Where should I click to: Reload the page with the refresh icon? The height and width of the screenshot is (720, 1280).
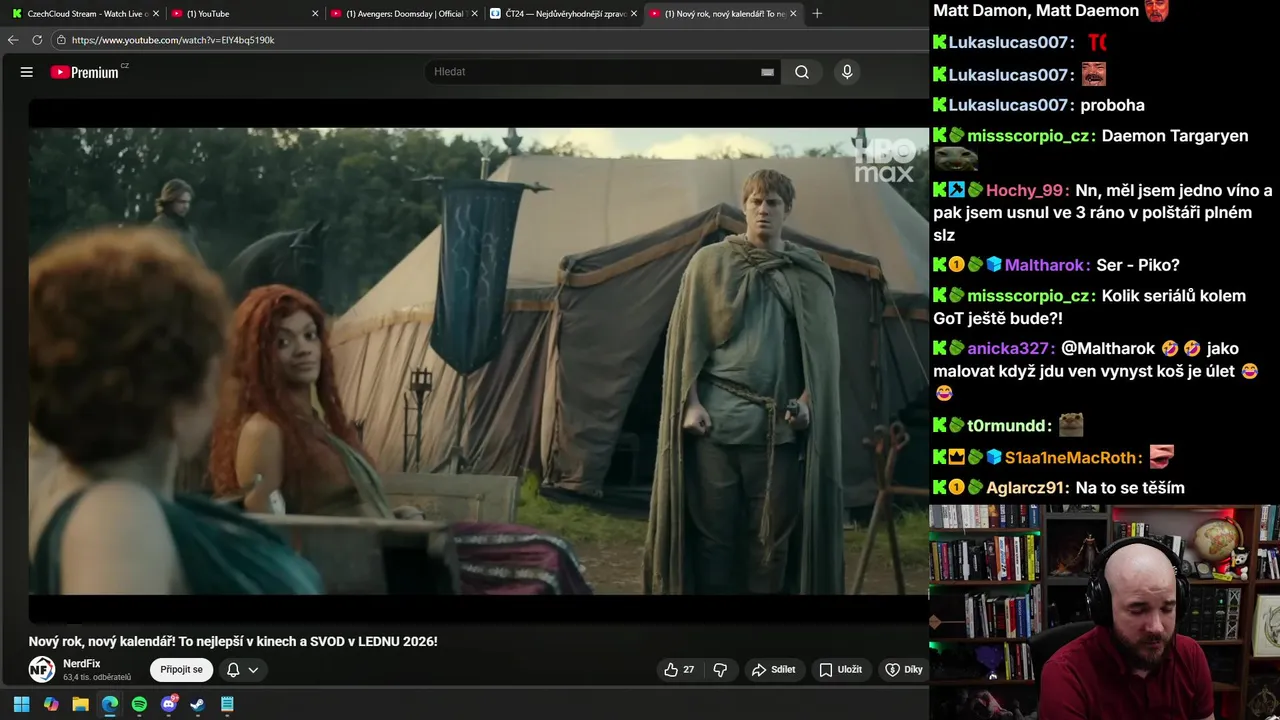coord(37,40)
